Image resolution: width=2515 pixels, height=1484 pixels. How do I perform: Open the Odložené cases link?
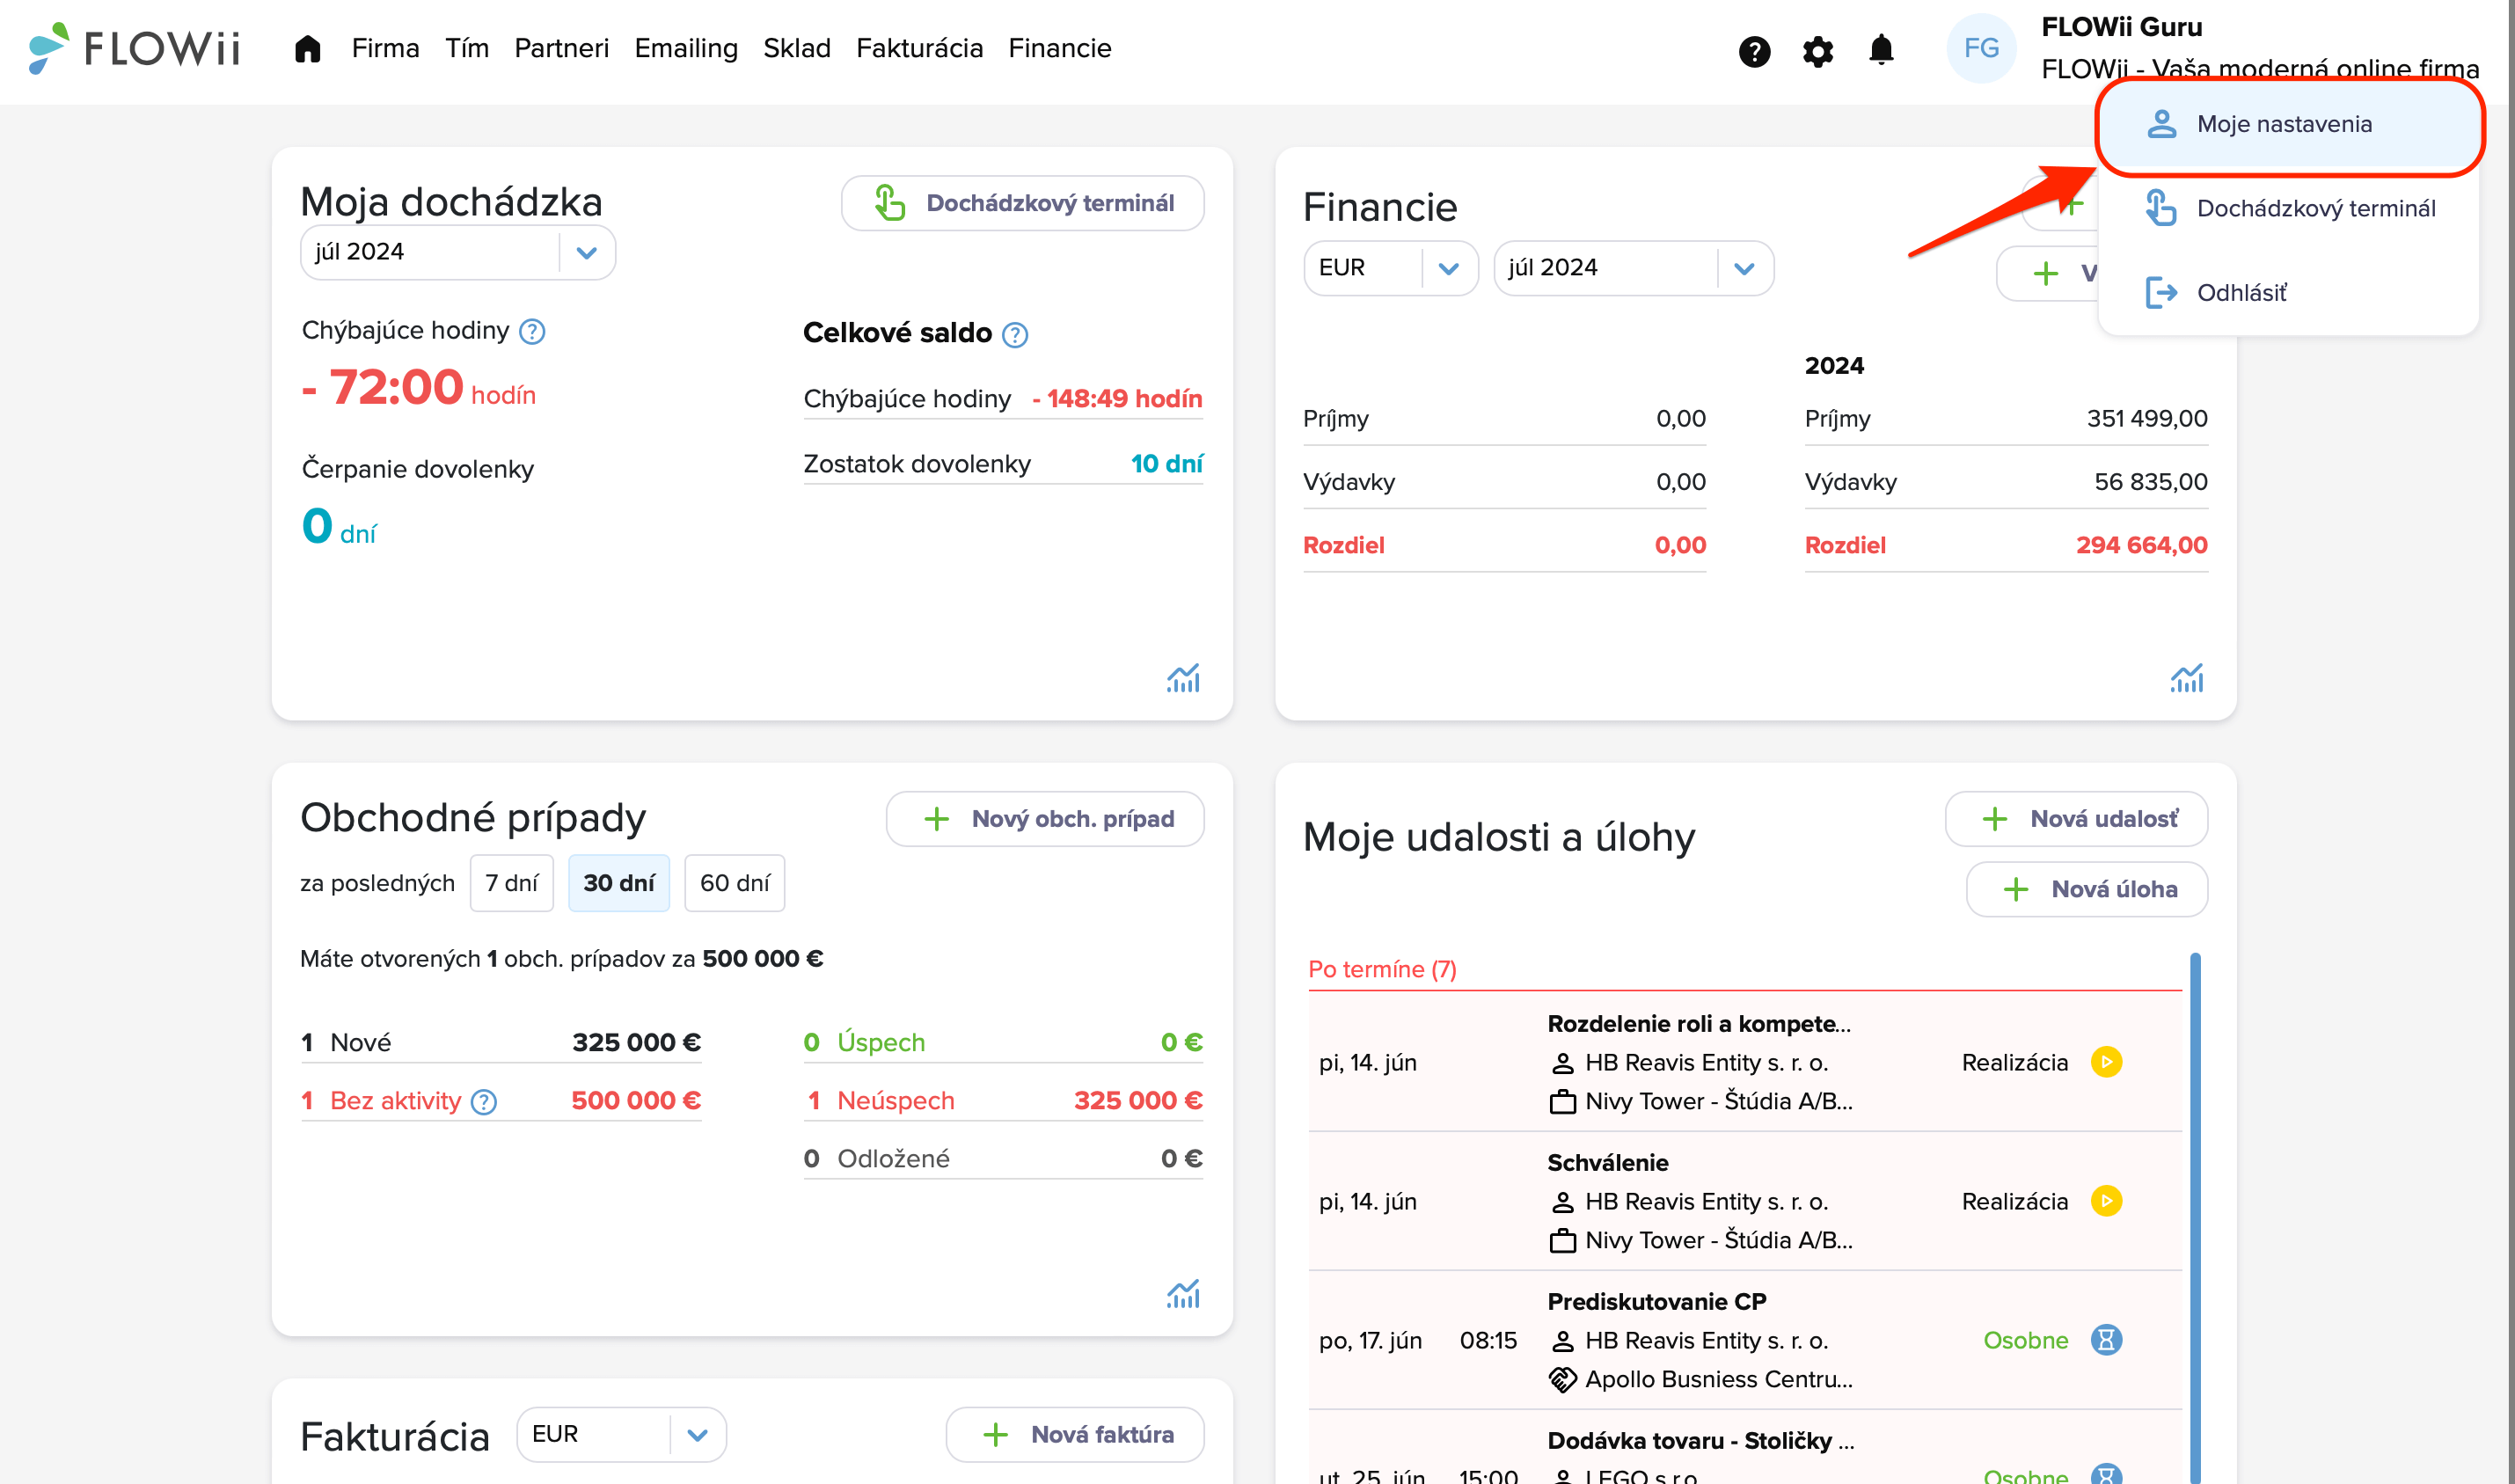pyautogui.click(x=1003, y=1158)
